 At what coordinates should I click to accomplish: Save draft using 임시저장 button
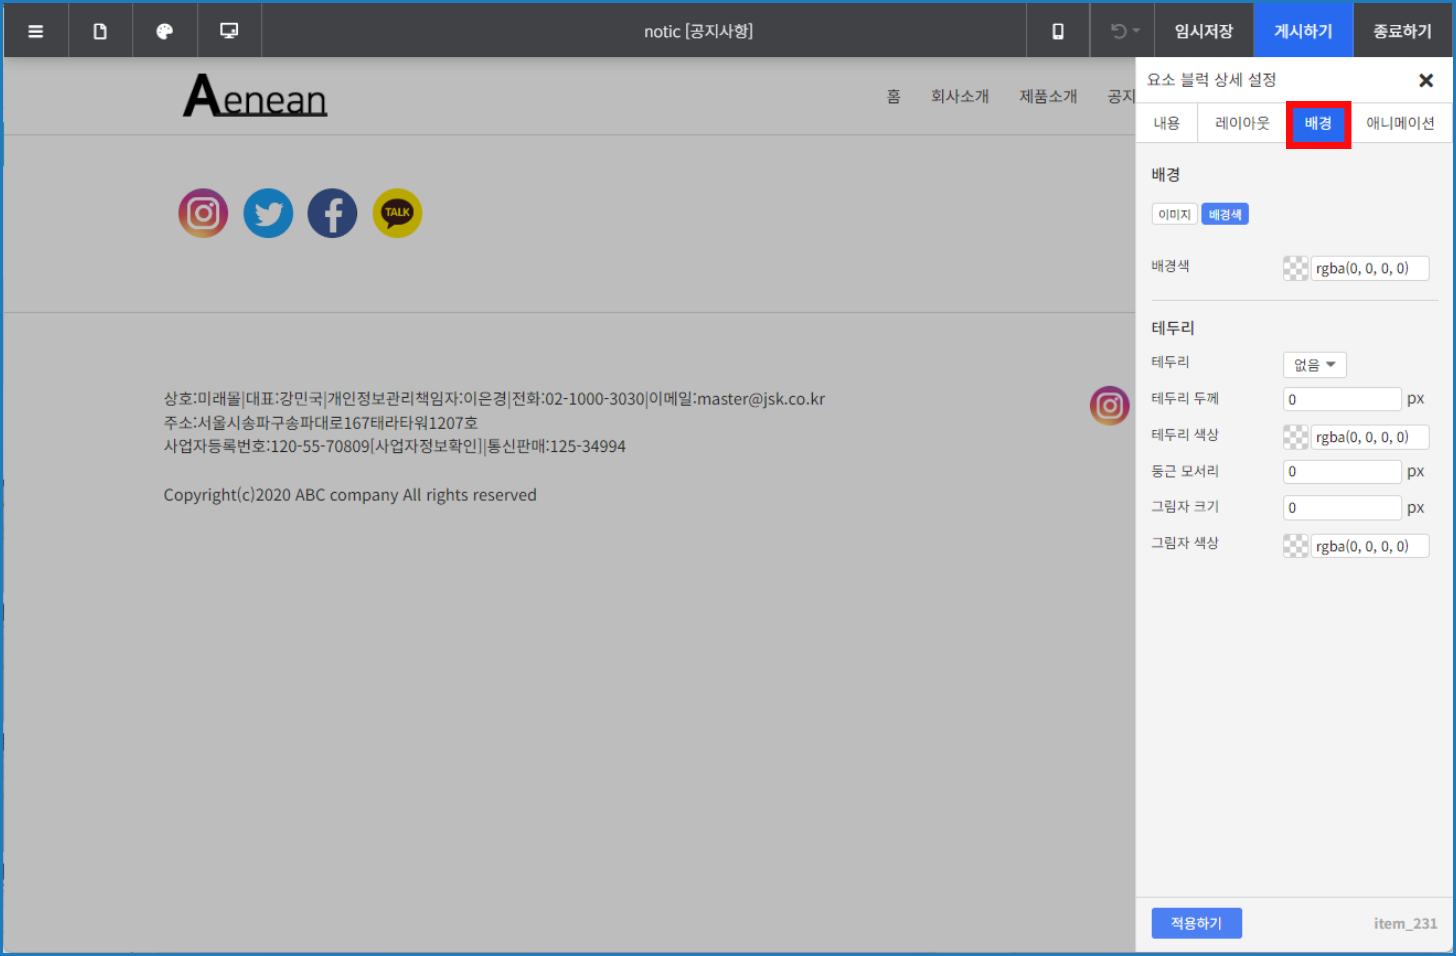(x=1203, y=30)
